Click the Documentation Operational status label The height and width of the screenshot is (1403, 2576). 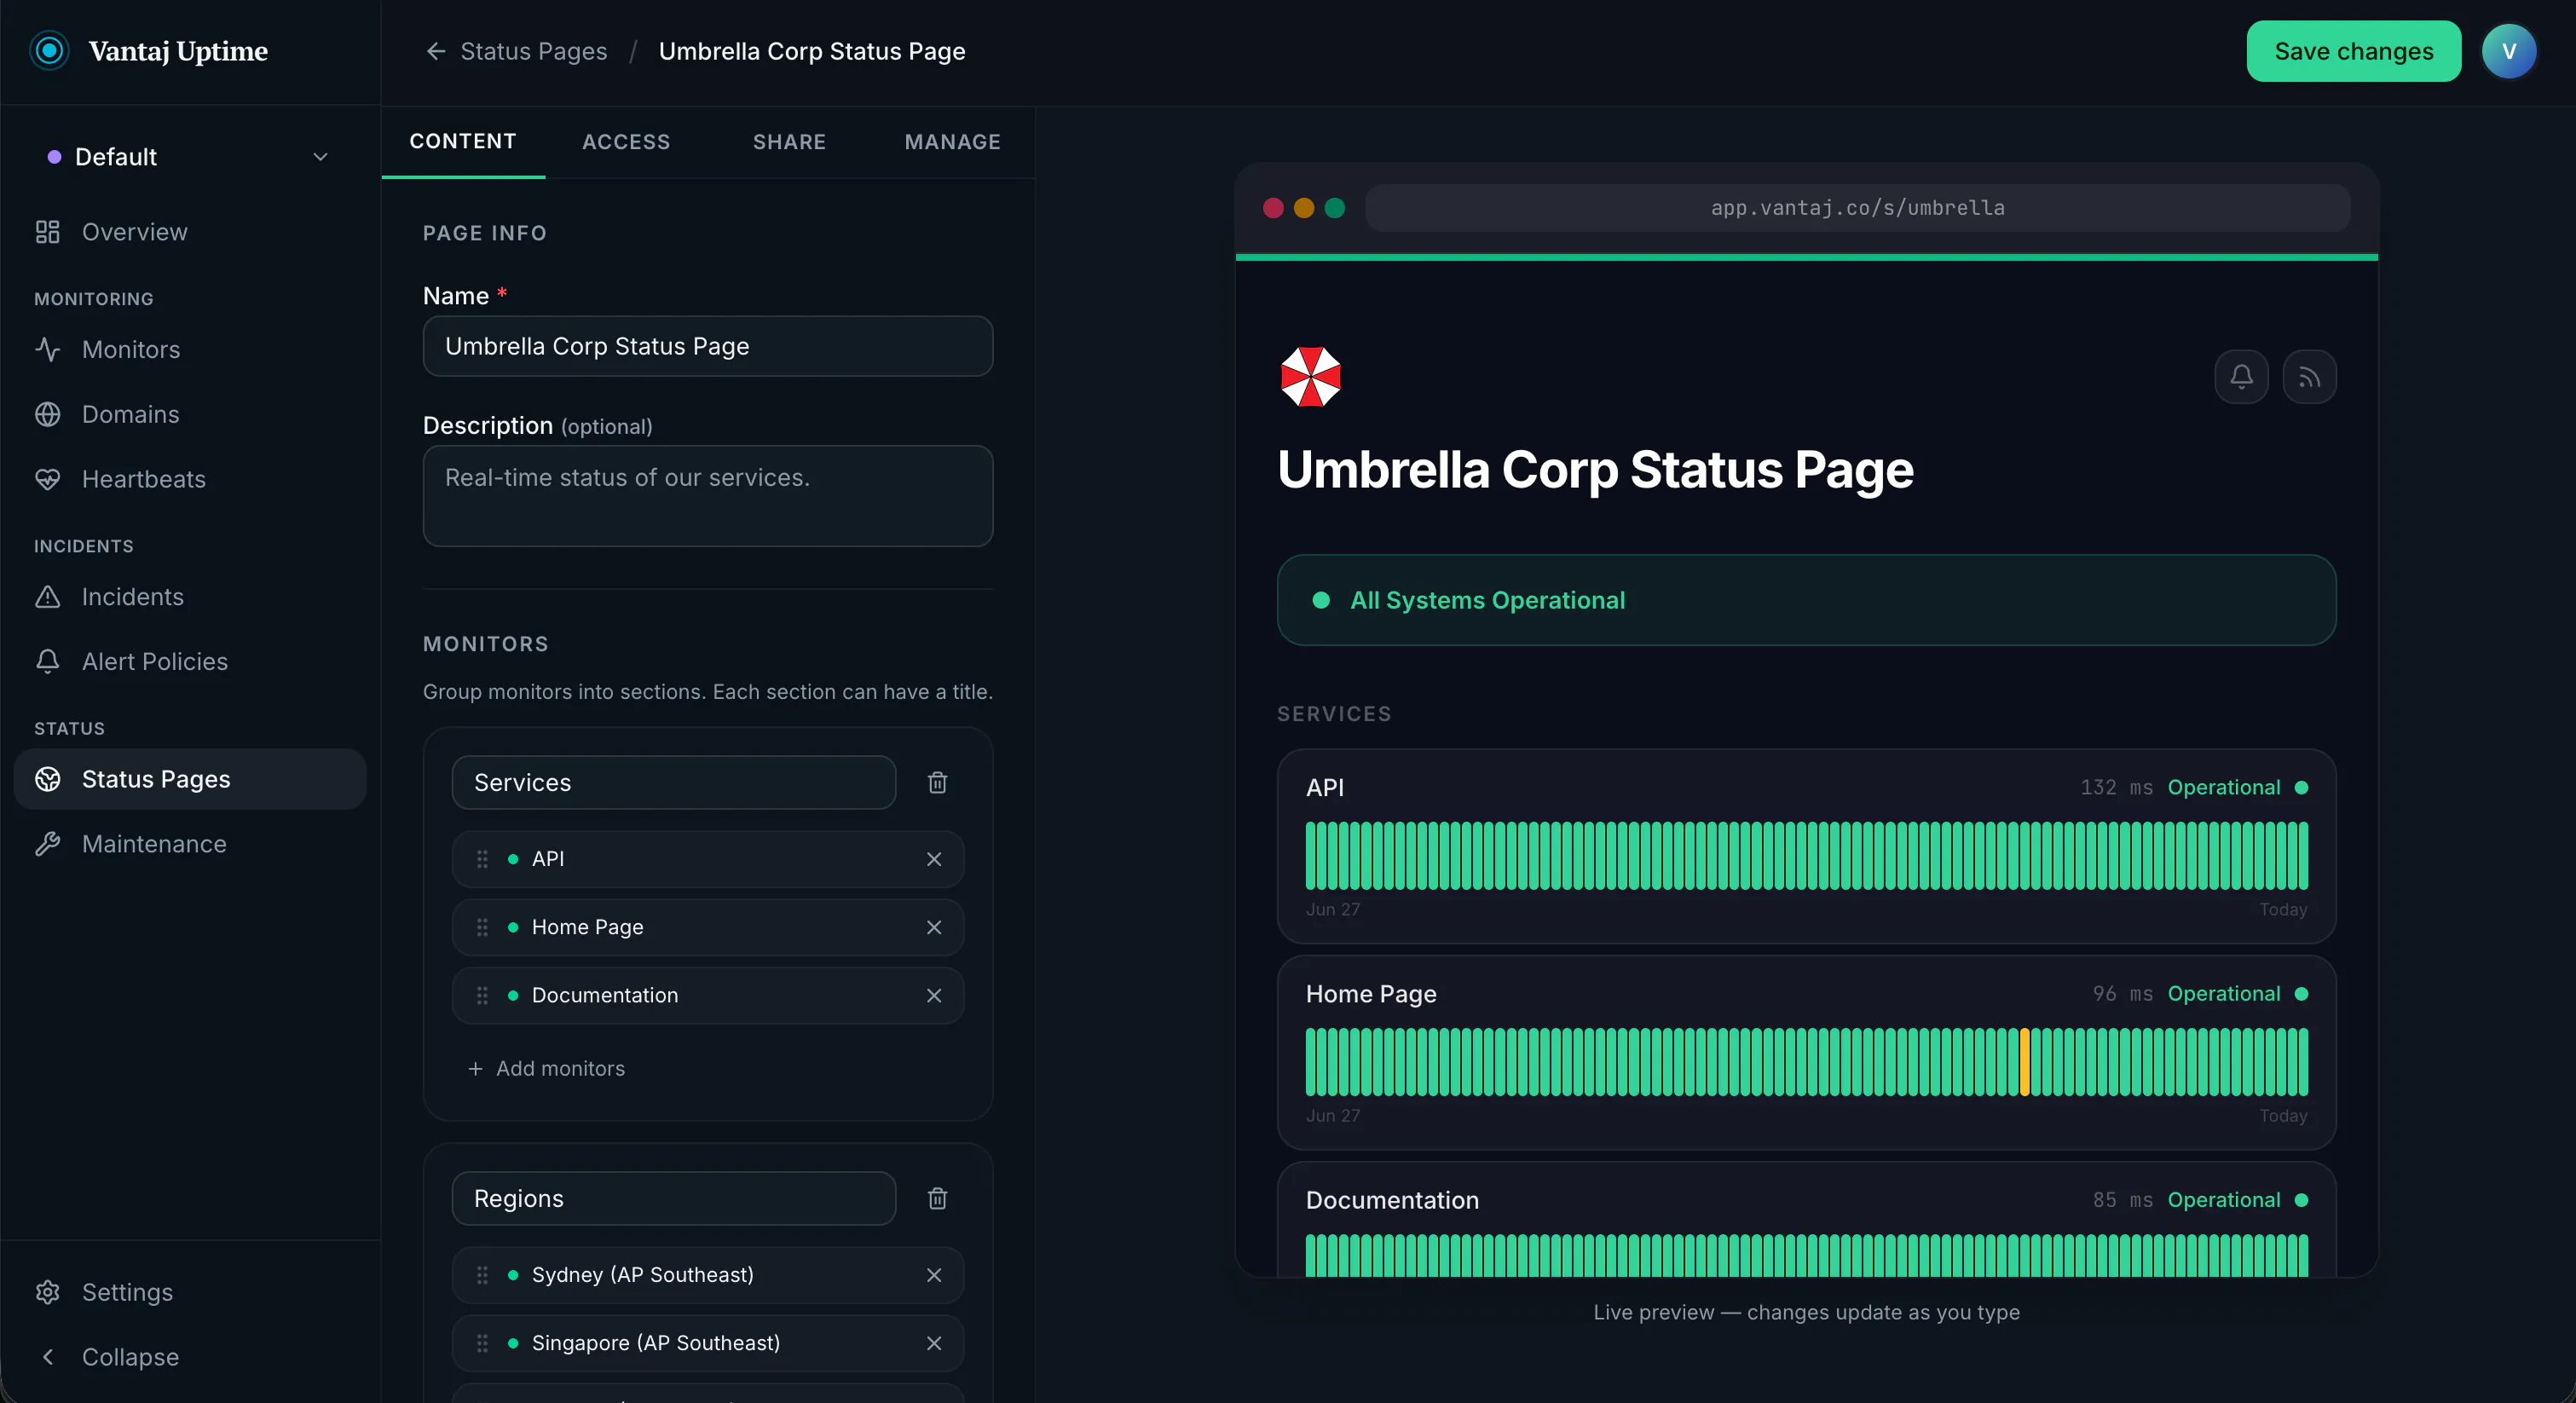coord(2224,1200)
